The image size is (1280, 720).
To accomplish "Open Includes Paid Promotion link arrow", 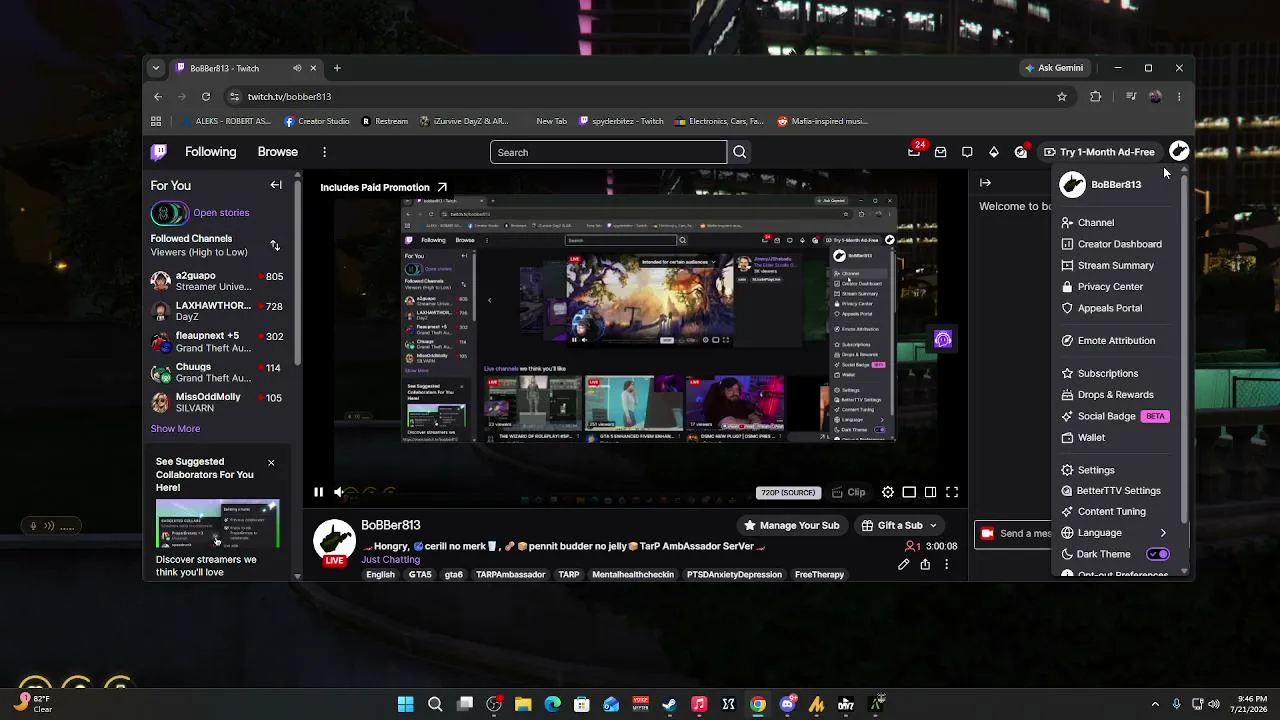I will click(442, 187).
